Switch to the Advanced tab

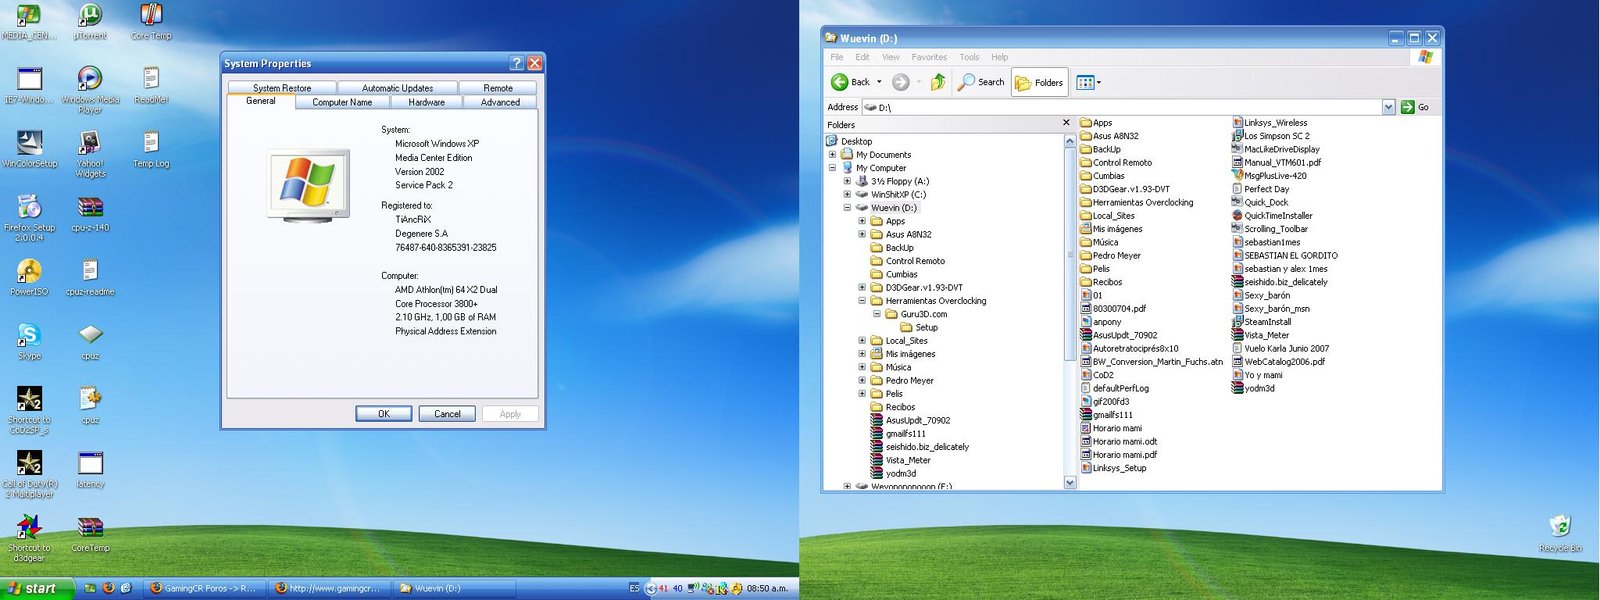[500, 102]
